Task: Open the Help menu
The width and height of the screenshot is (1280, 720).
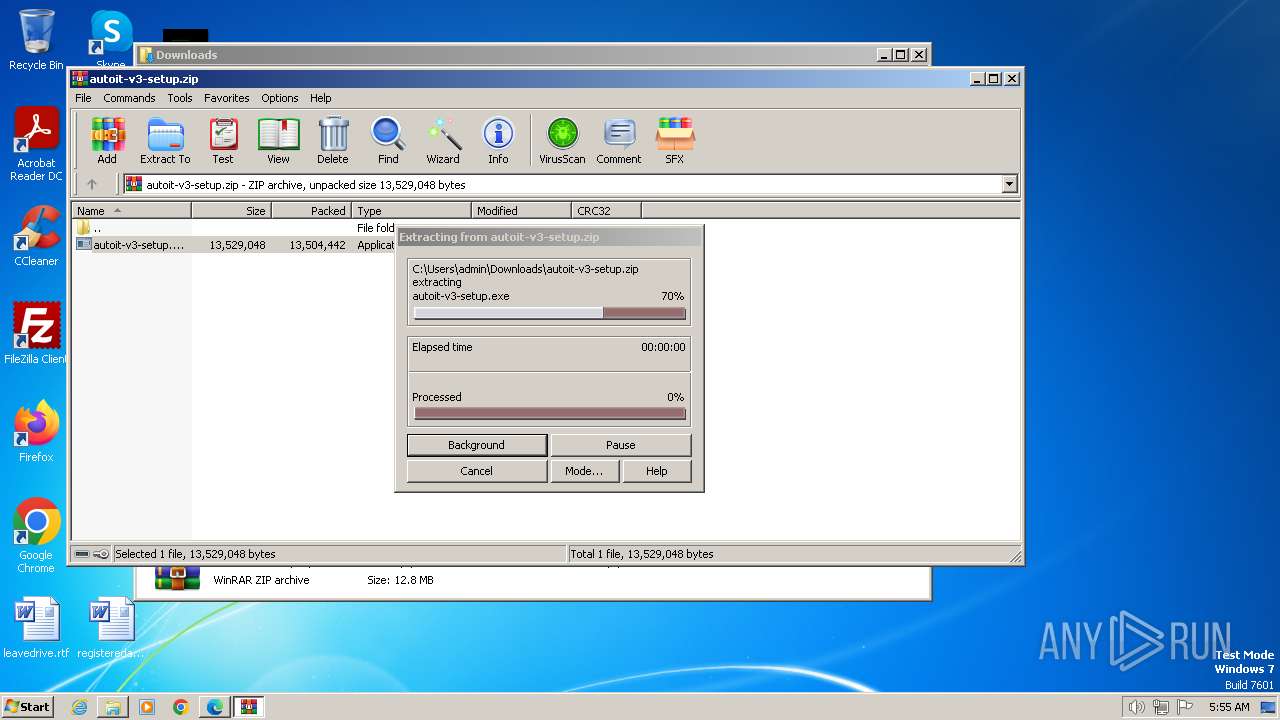Action: click(x=320, y=98)
